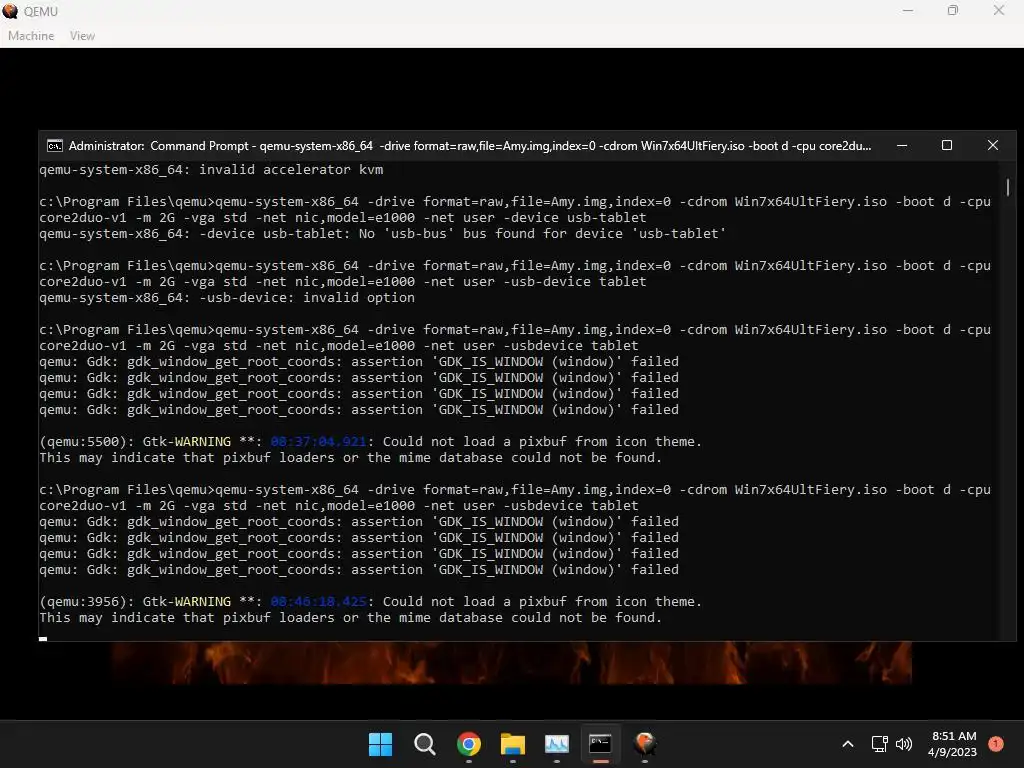Screen dimensions: 1024x768
Task: Open volume control tray icon
Action: click(x=904, y=744)
